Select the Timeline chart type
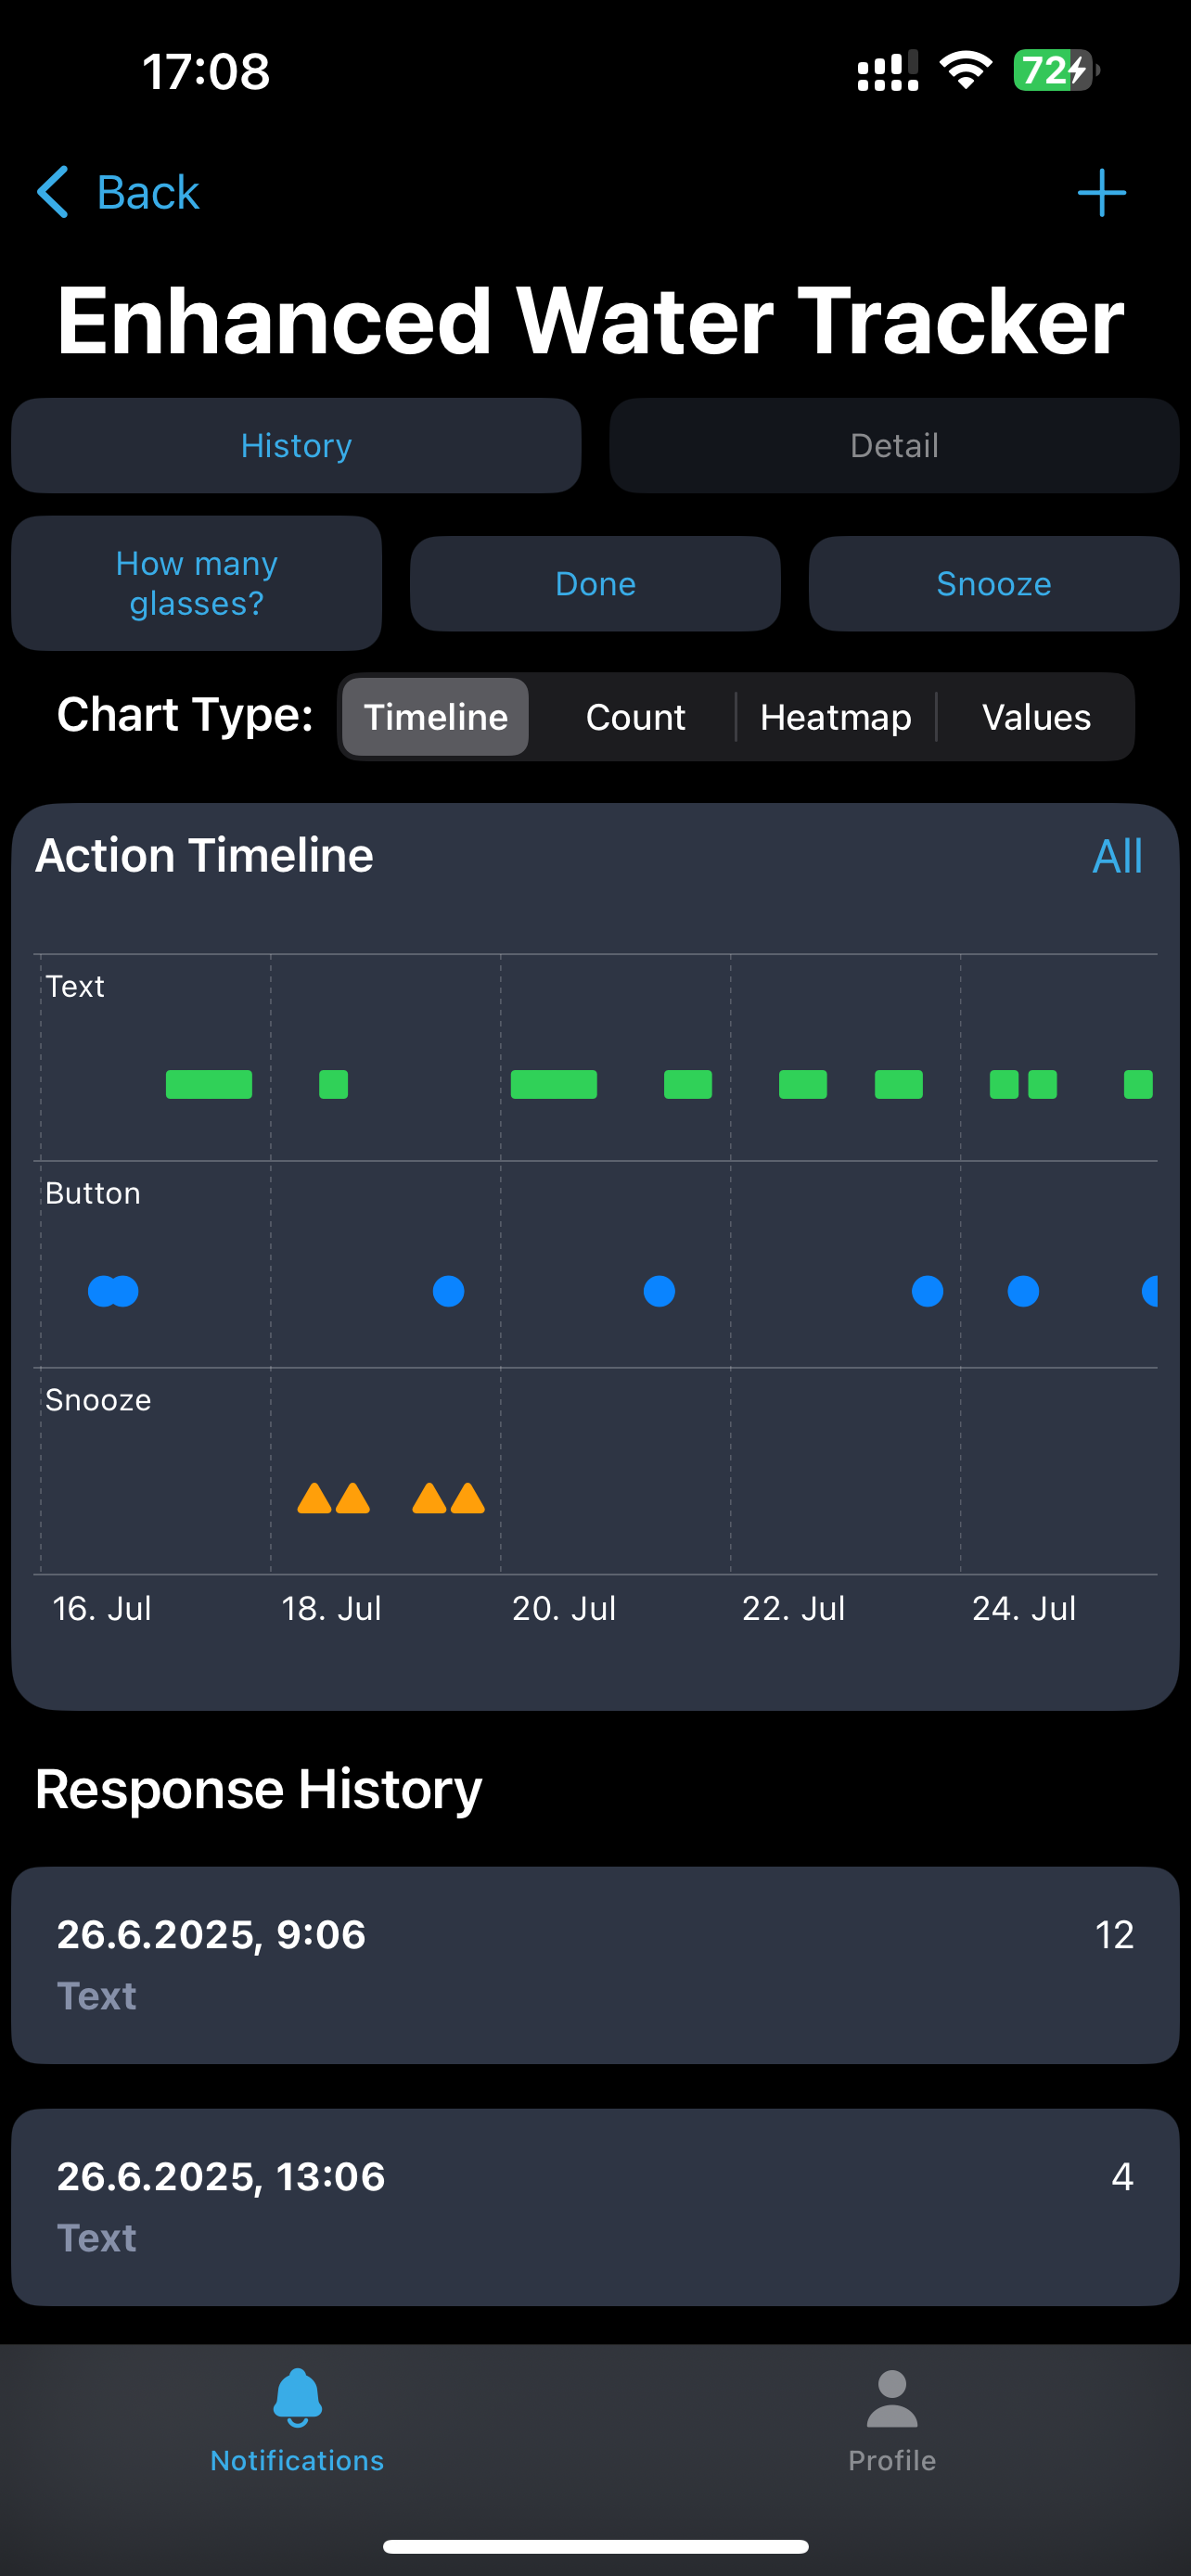The image size is (1191, 2576). pyautogui.click(x=434, y=716)
